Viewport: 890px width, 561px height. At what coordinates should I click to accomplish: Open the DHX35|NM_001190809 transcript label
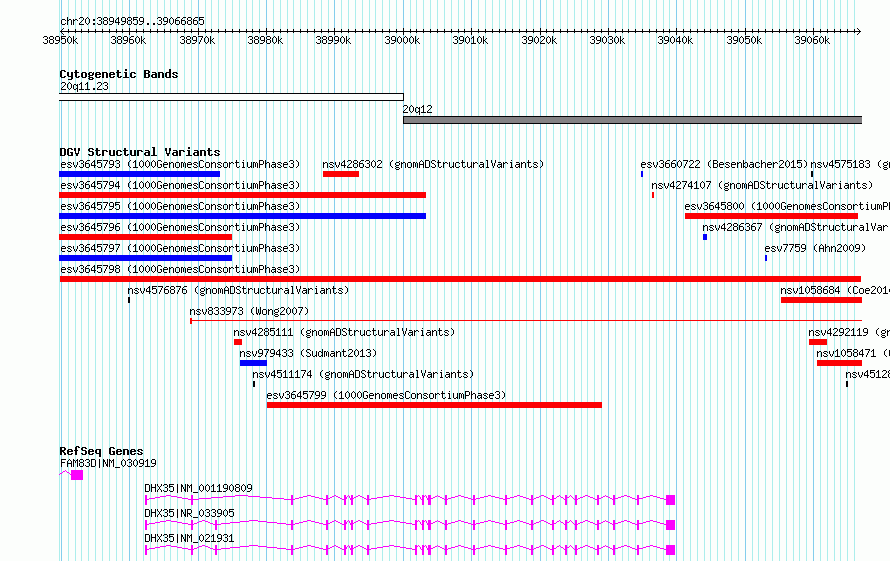[x=198, y=488]
